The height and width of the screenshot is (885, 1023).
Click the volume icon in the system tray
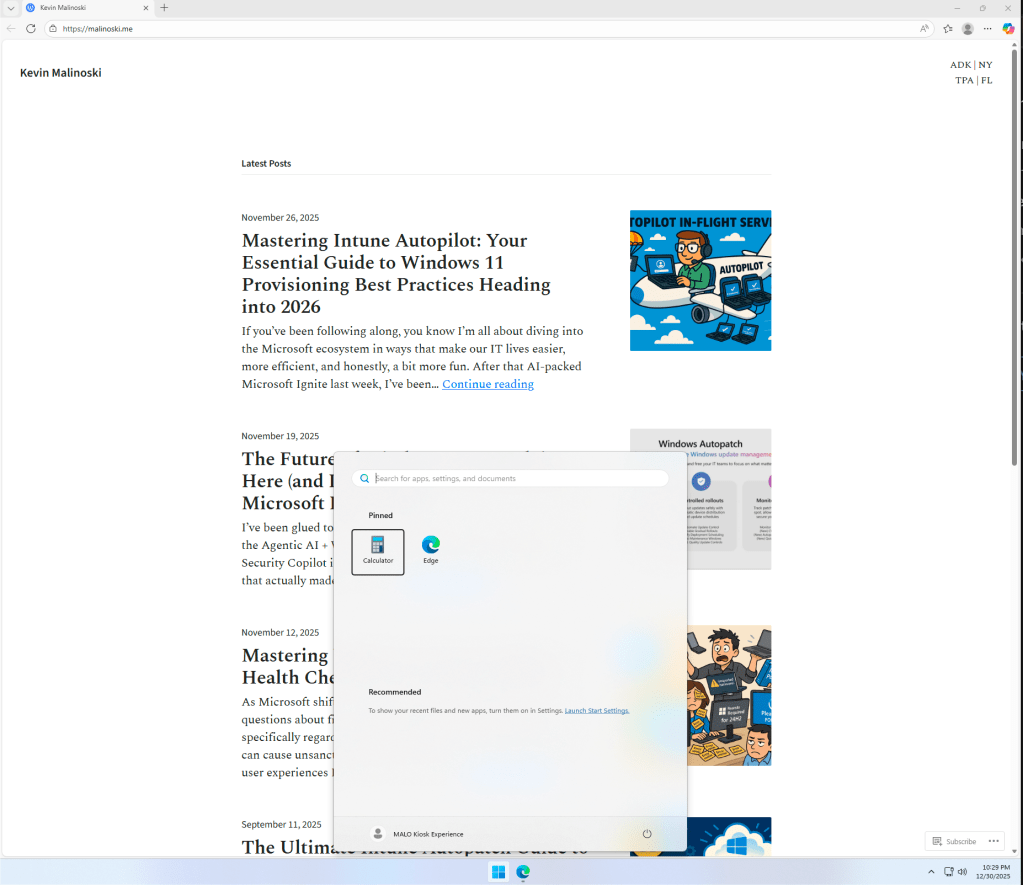pos(962,872)
